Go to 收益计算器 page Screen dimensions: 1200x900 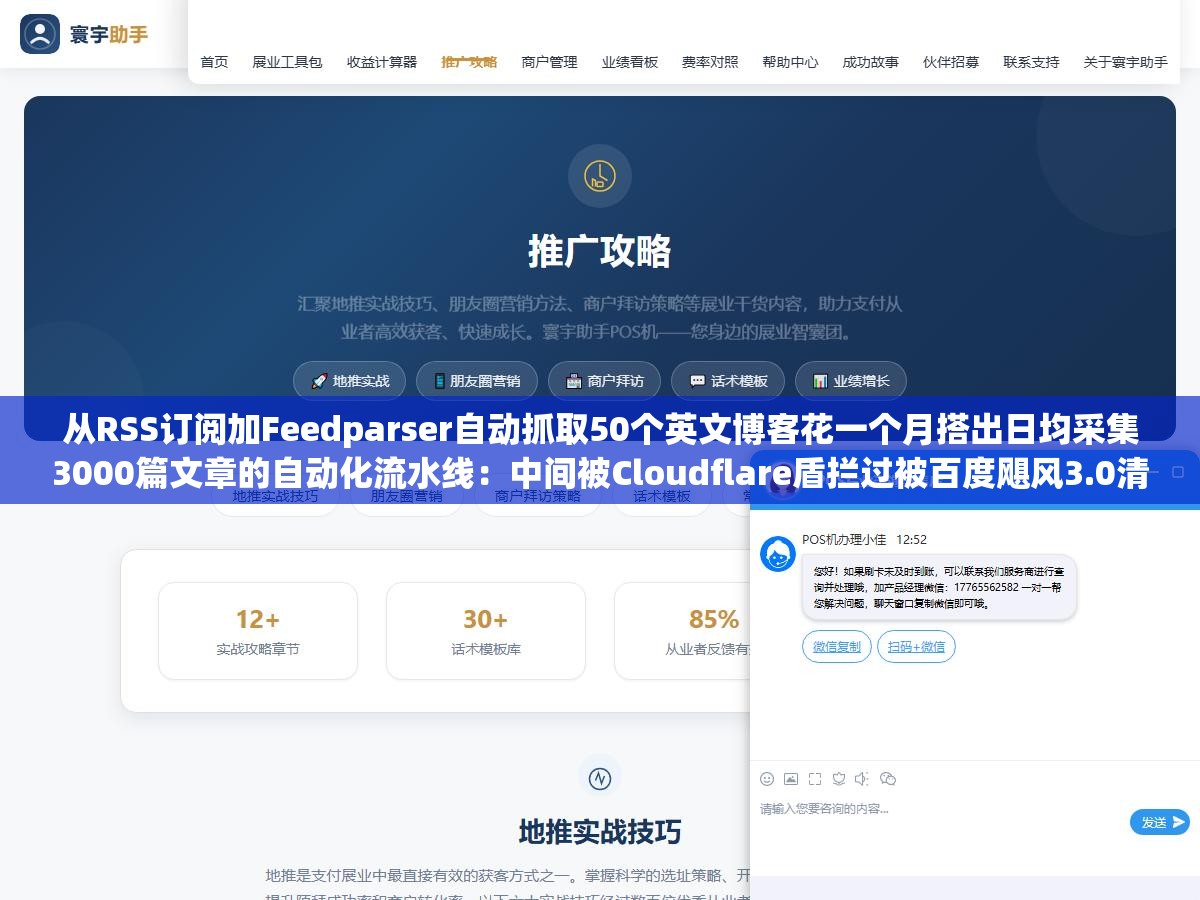[x=382, y=62]
